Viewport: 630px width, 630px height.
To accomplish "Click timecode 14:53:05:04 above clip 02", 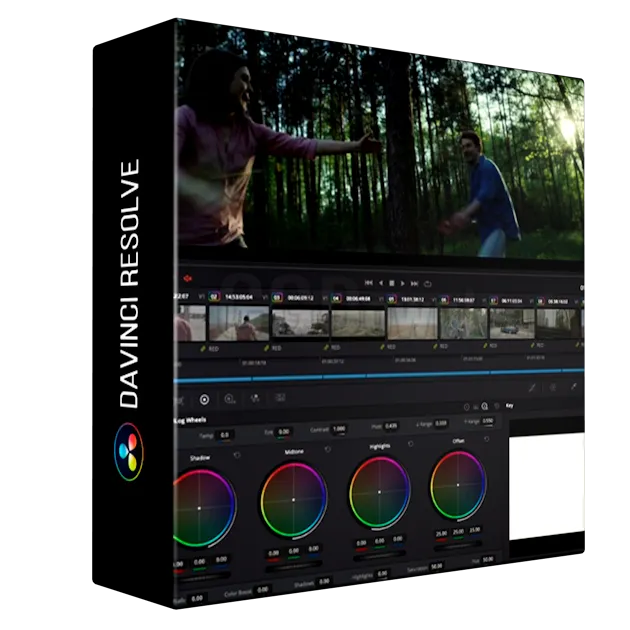I will 239,297.
